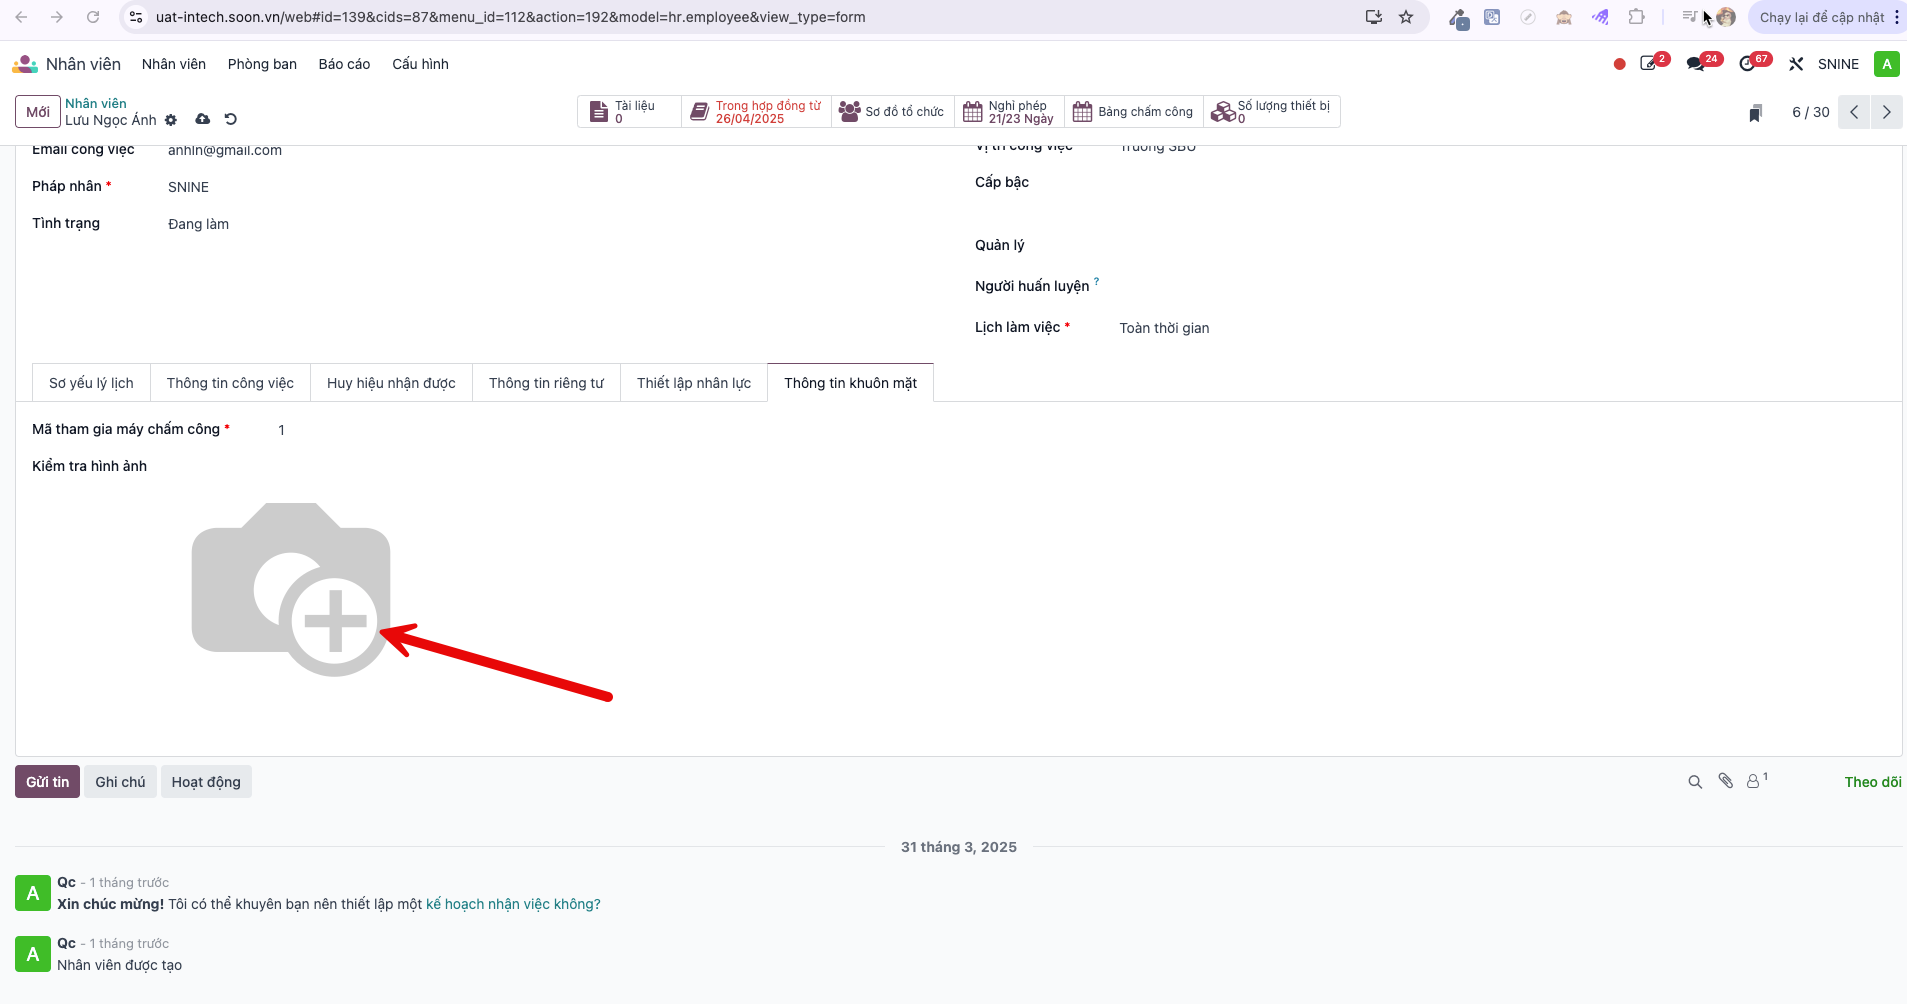The image size is (1907, 1004).
Task: Open the messages icon with badge 24
Action: [1697, 64]
